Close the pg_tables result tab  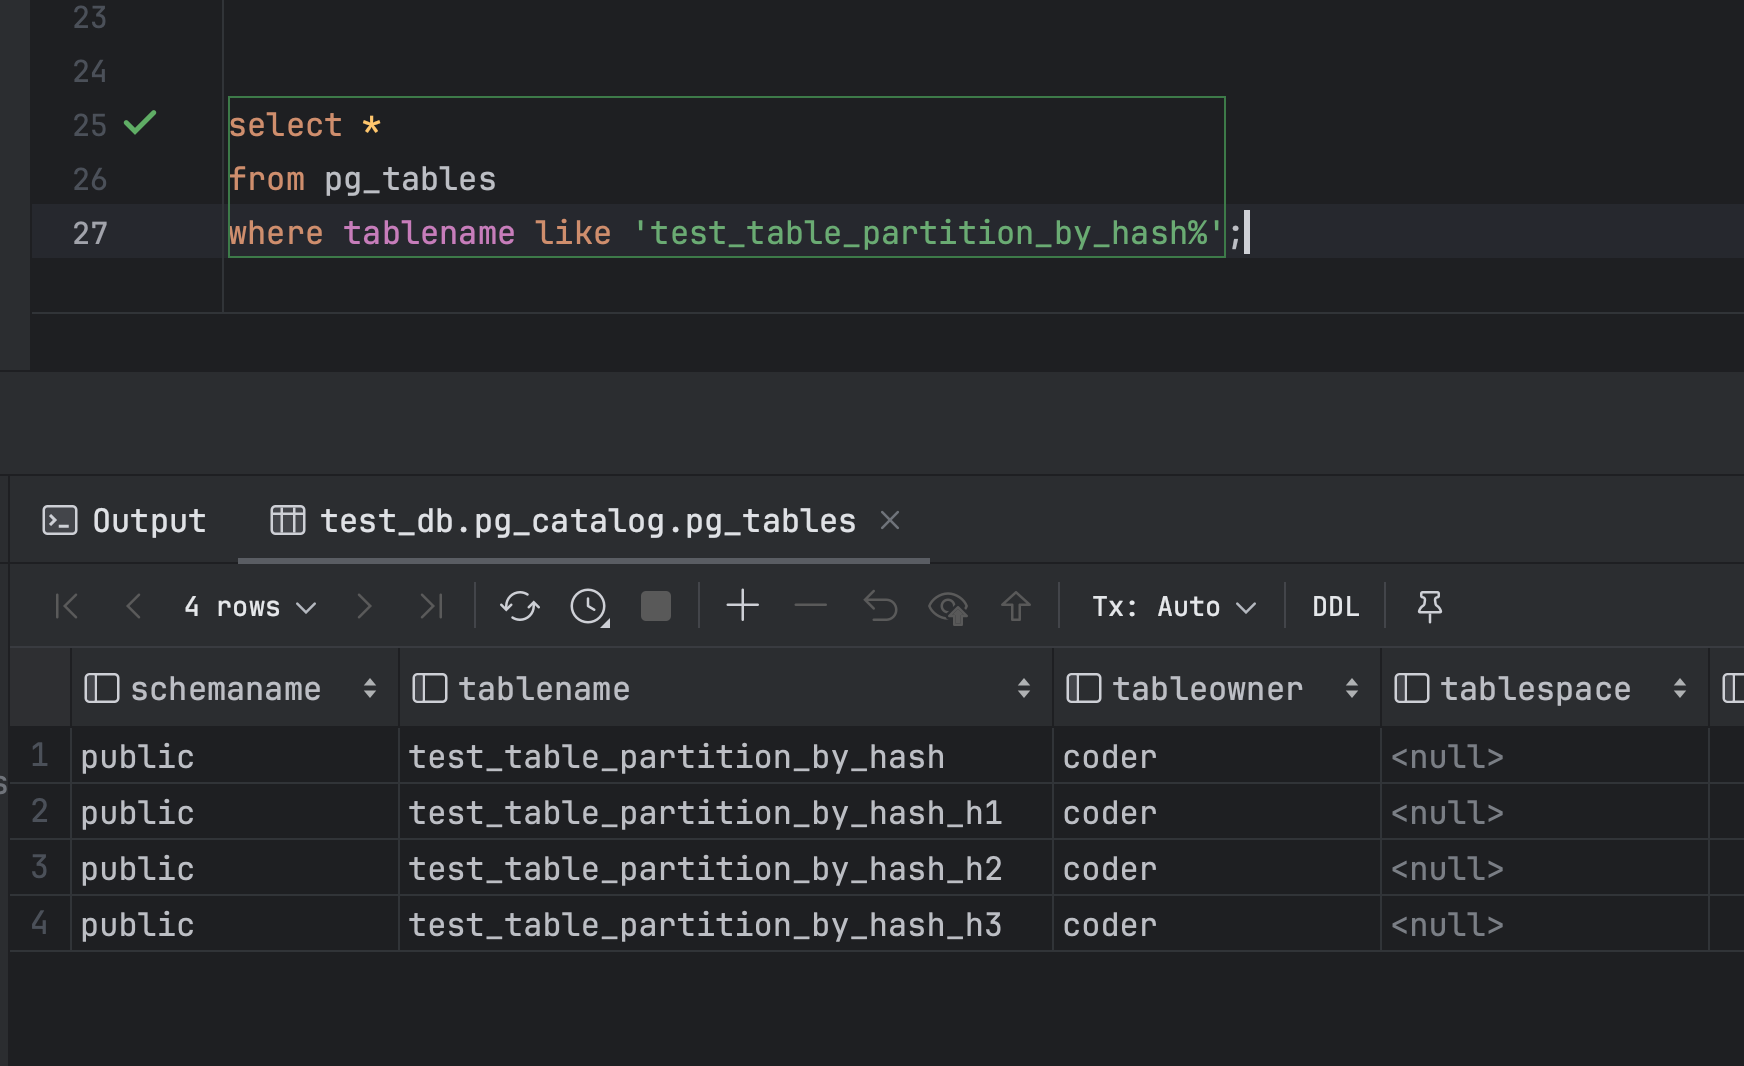pyautogui.click(x=890, y=520)
